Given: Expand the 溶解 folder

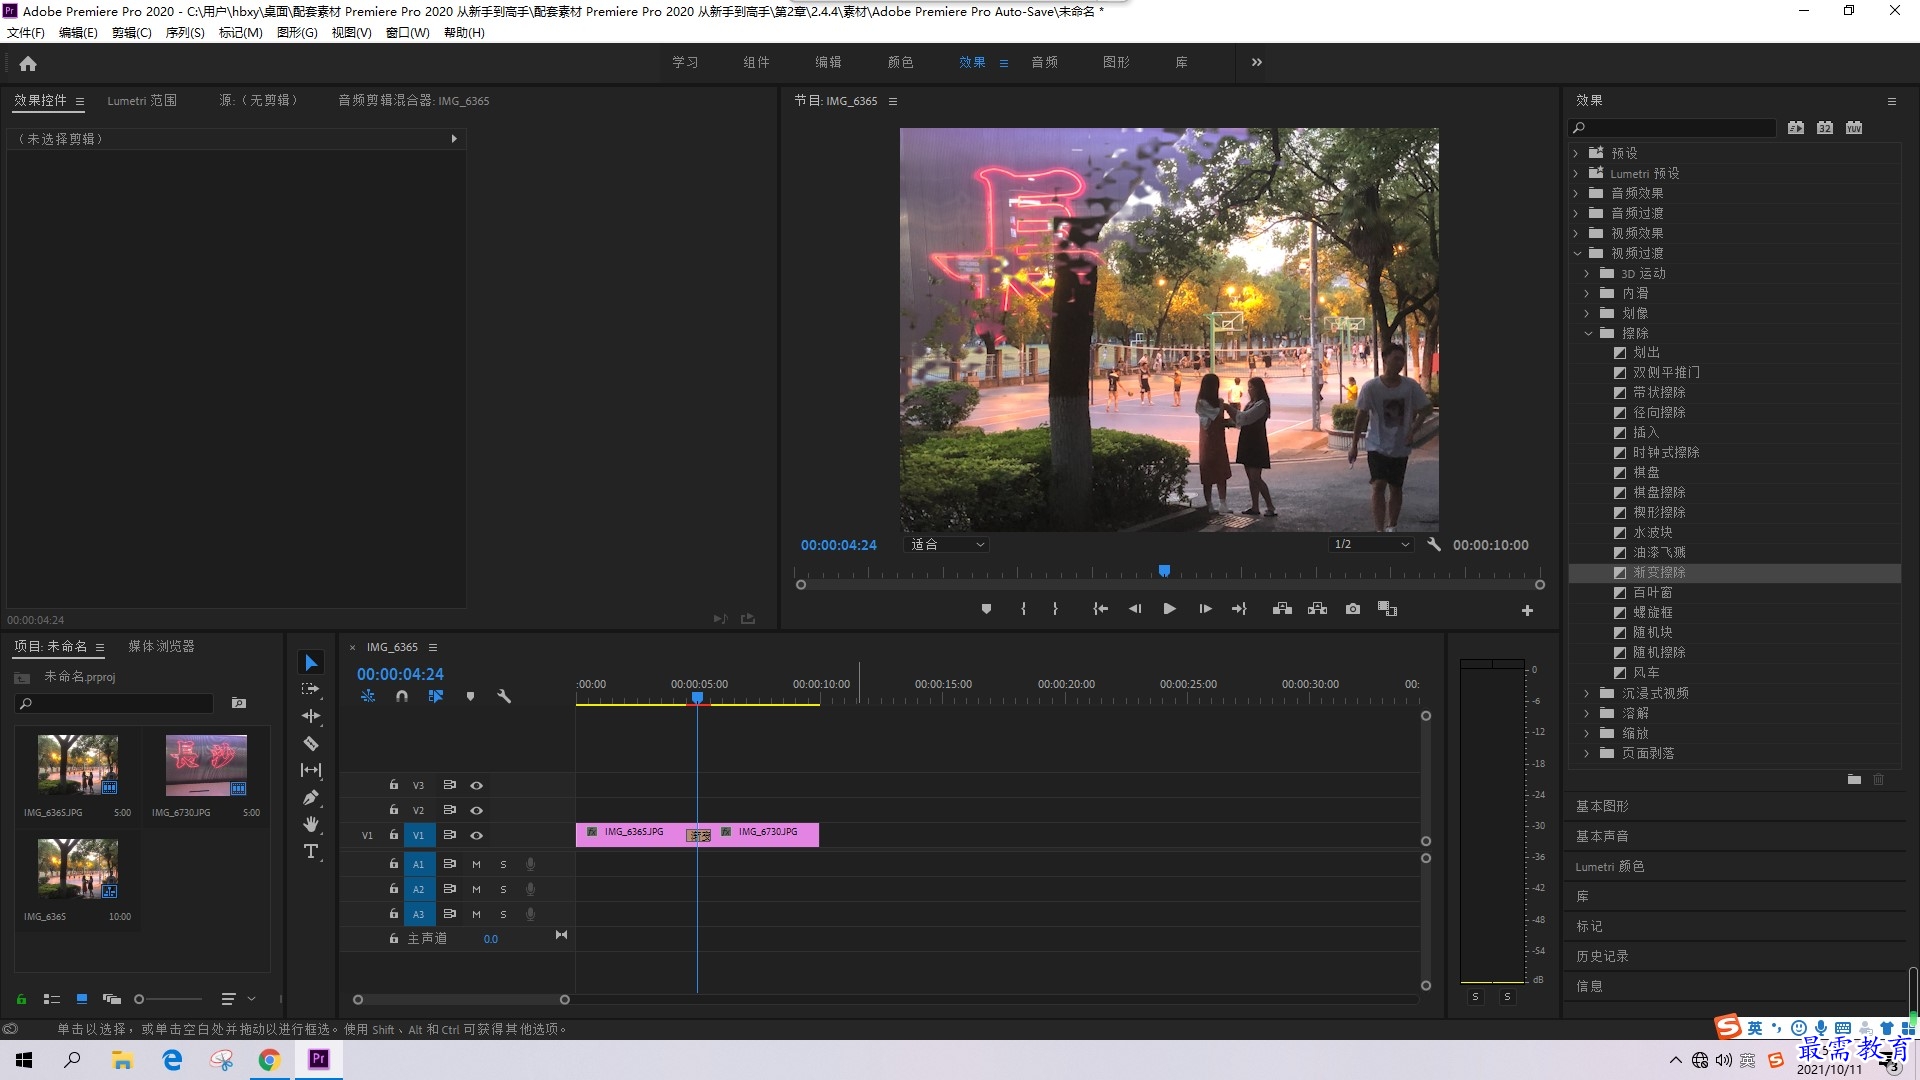Looking at the screenshot, I should pos(1587,713).
